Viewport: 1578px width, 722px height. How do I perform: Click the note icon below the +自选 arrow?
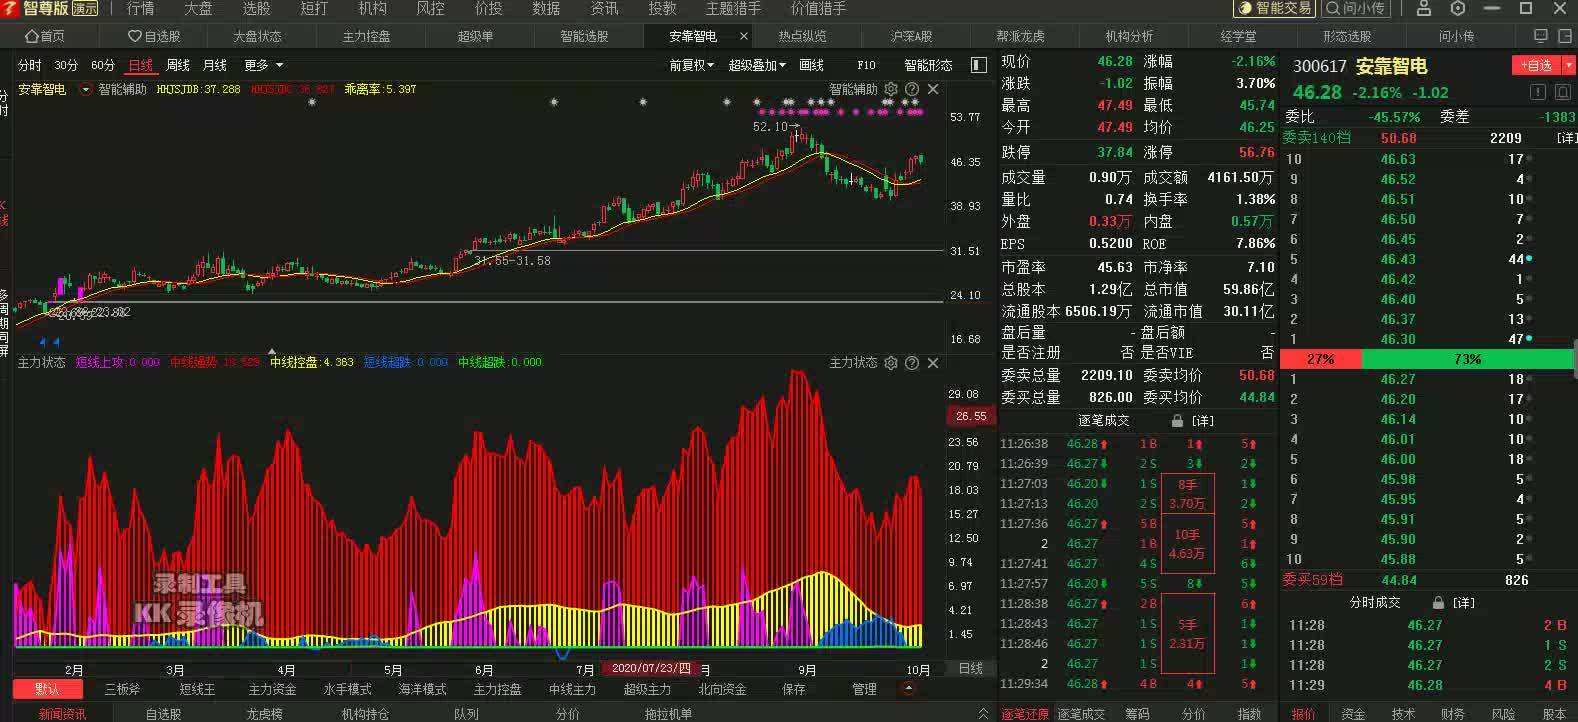tap(1561, 91)
